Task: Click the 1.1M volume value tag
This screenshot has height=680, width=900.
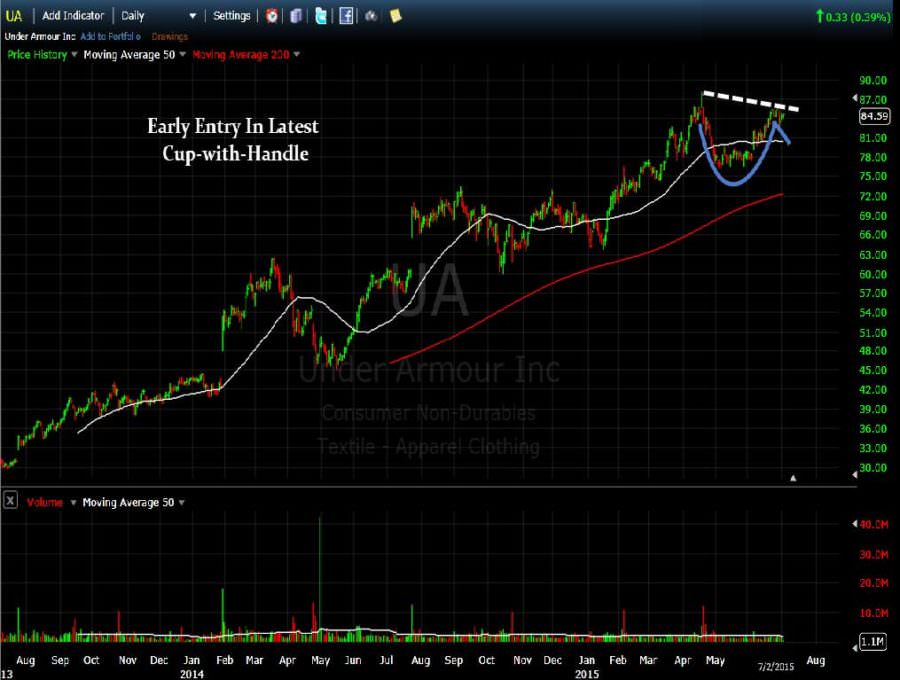Action: tap(873, 641)
